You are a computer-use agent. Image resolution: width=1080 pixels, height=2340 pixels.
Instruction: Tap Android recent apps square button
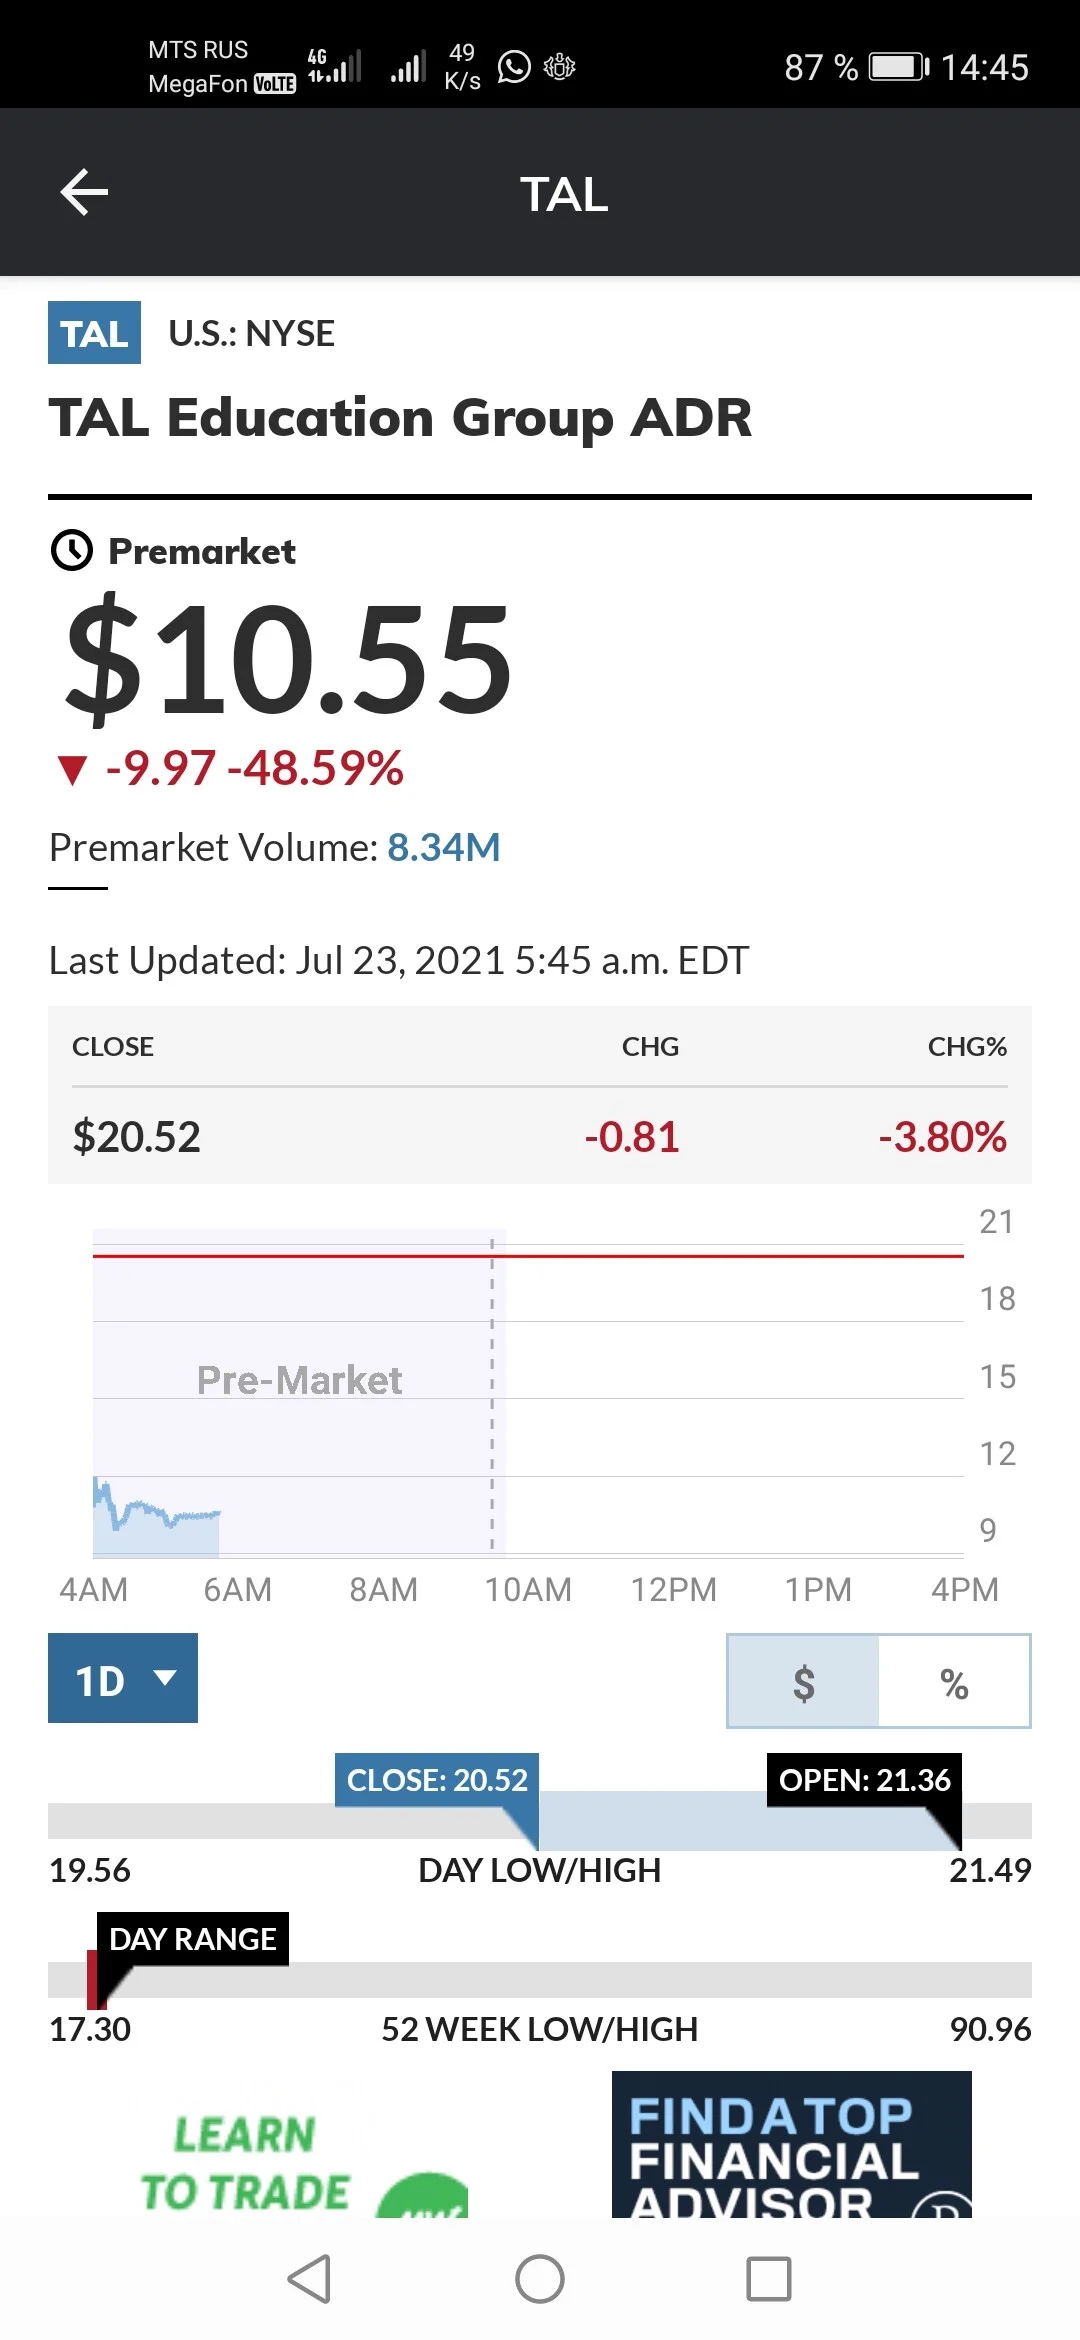point(769,2279)
